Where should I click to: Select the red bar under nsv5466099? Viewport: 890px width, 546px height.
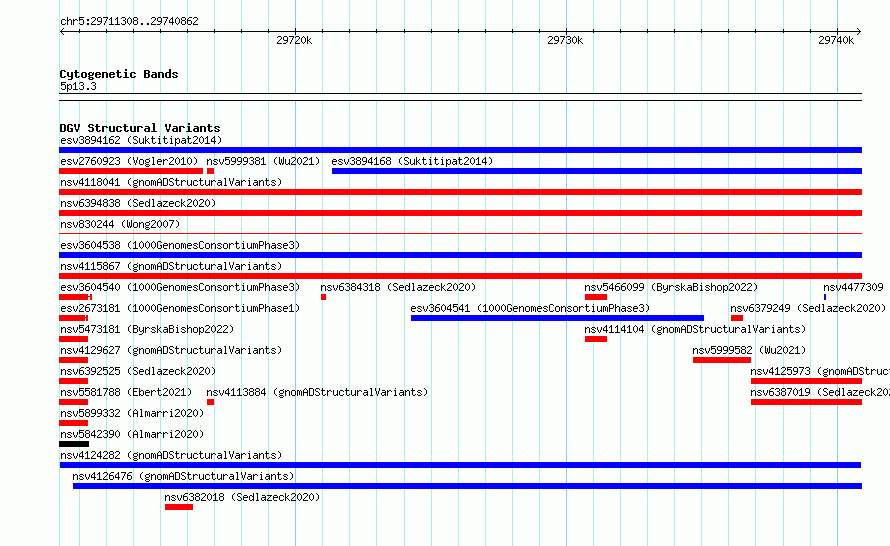click(x=596, y=297)
